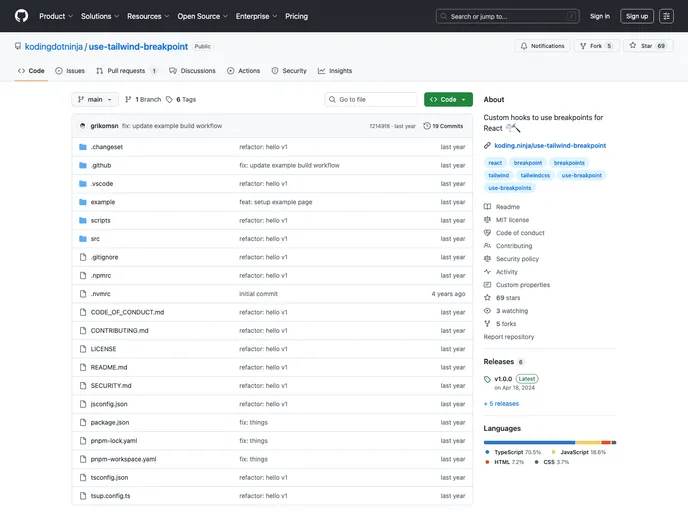Click the Custom properties icon
Viewport: 688px width, 512px height.
coord(487,285)
